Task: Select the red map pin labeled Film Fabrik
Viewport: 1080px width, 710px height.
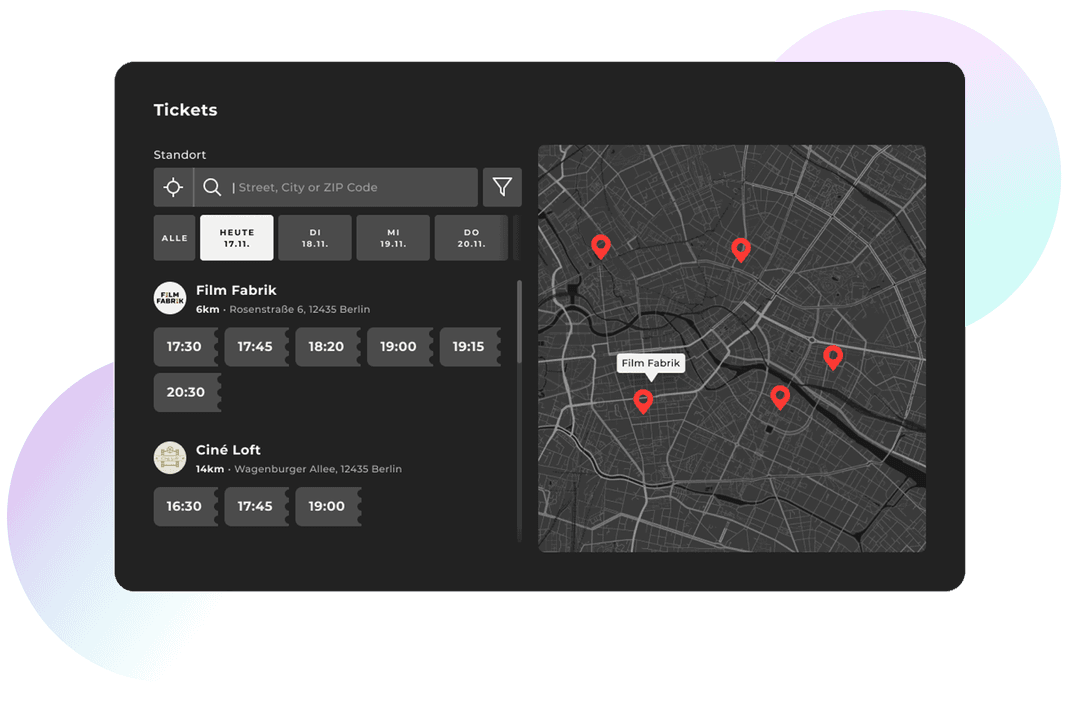Action: (x=644, y=400)
